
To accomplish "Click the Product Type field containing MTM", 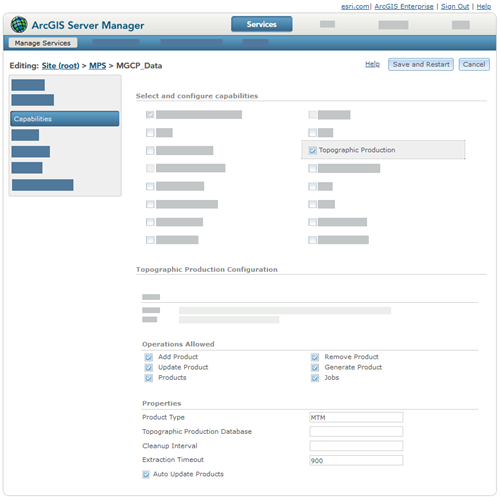I will click(356, 417).
